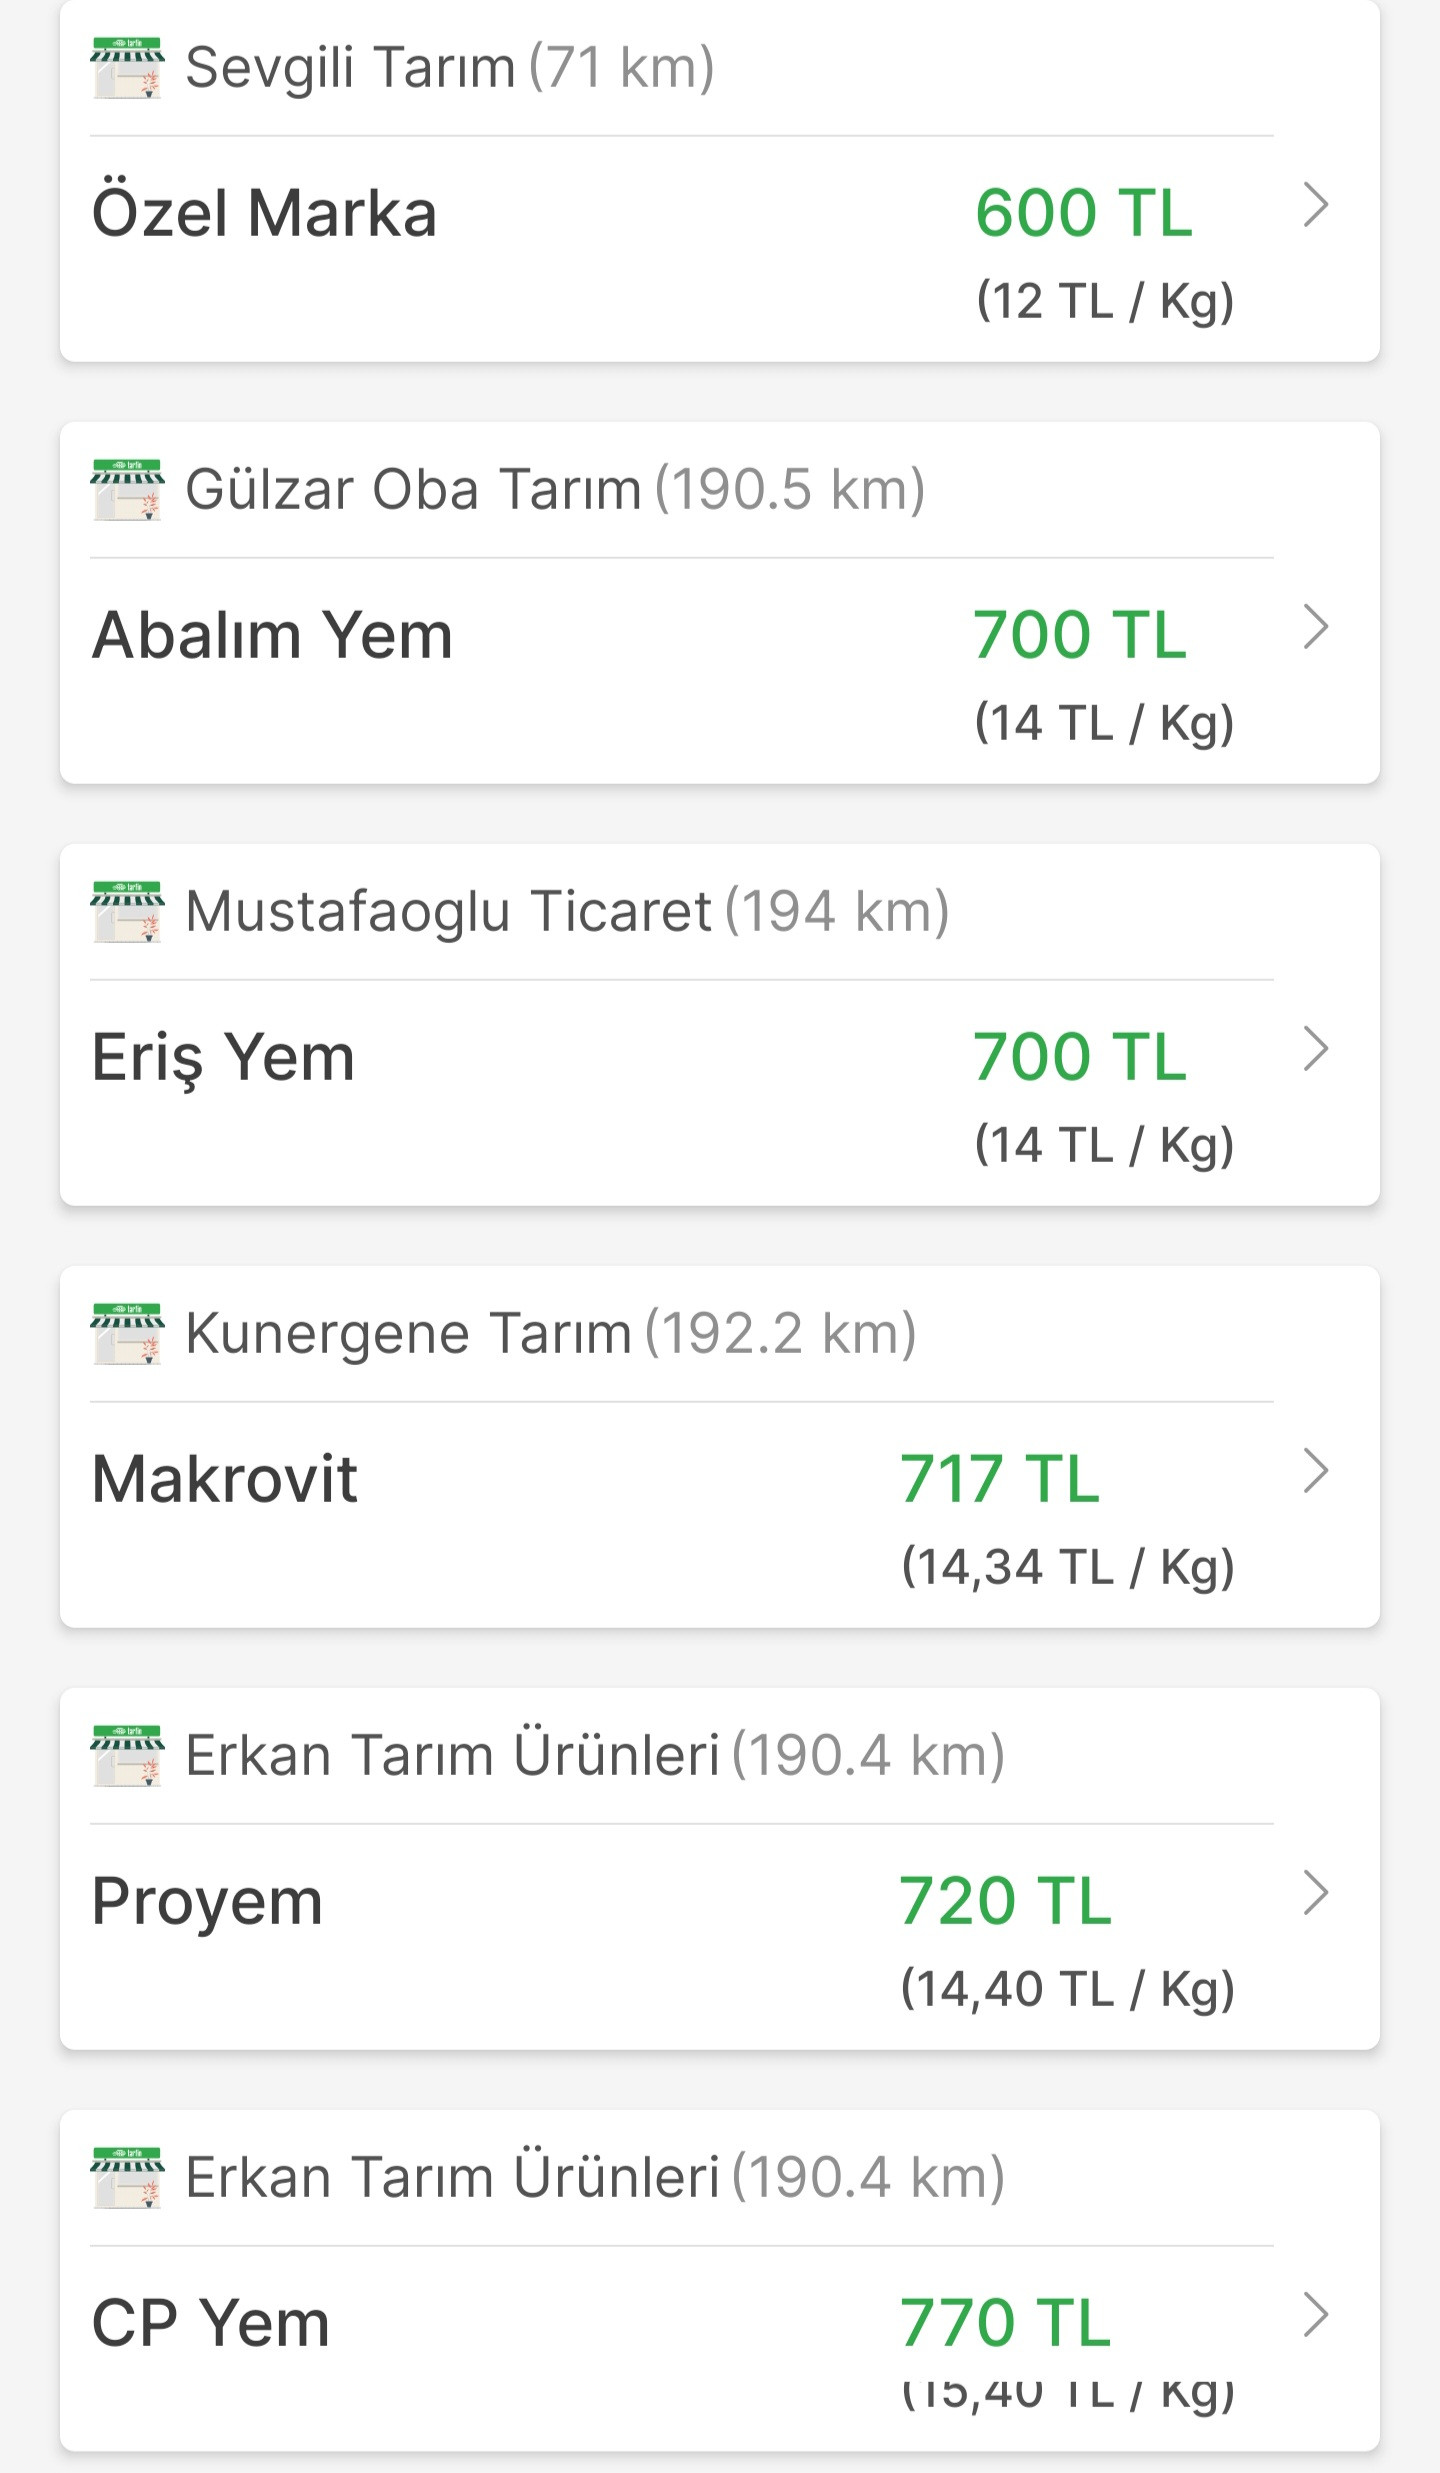
Task: Click the chevron on the Makrovit row
Action: (x=1316, y=1472)
